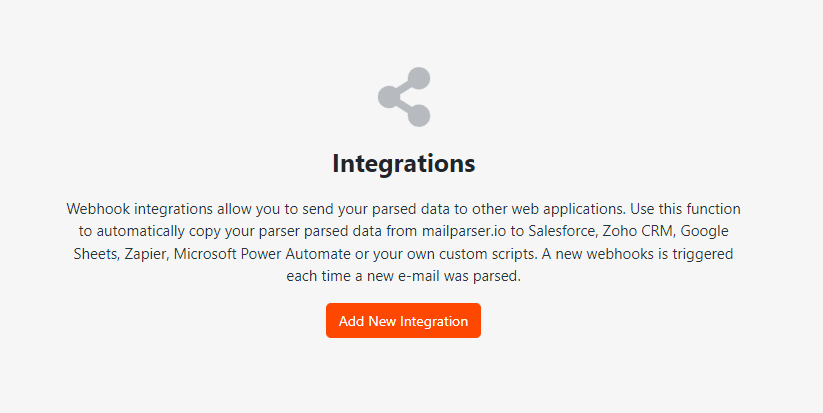This screenshot has height=413, width=823.
Task: Click the word 'Google' in the description
Action: click(x=705, y=231)
